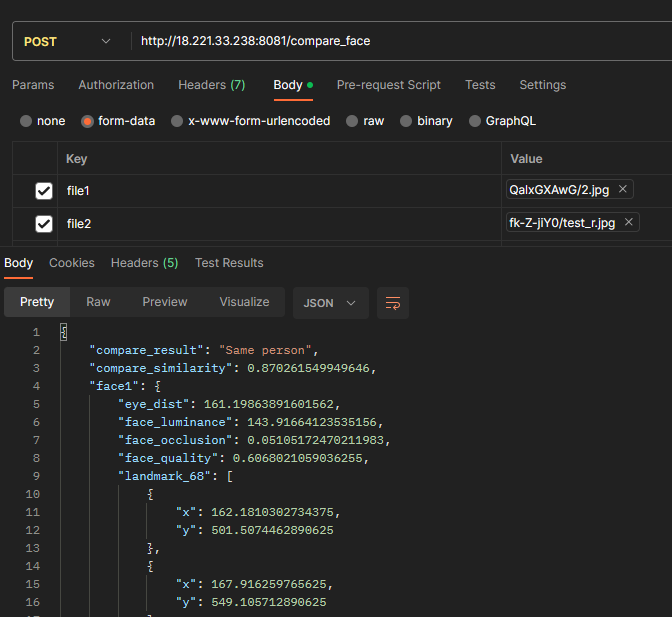This screenshot has height=617, width=672.
Task: Open the Test Results response tab
Action: [x=229, y=263]
